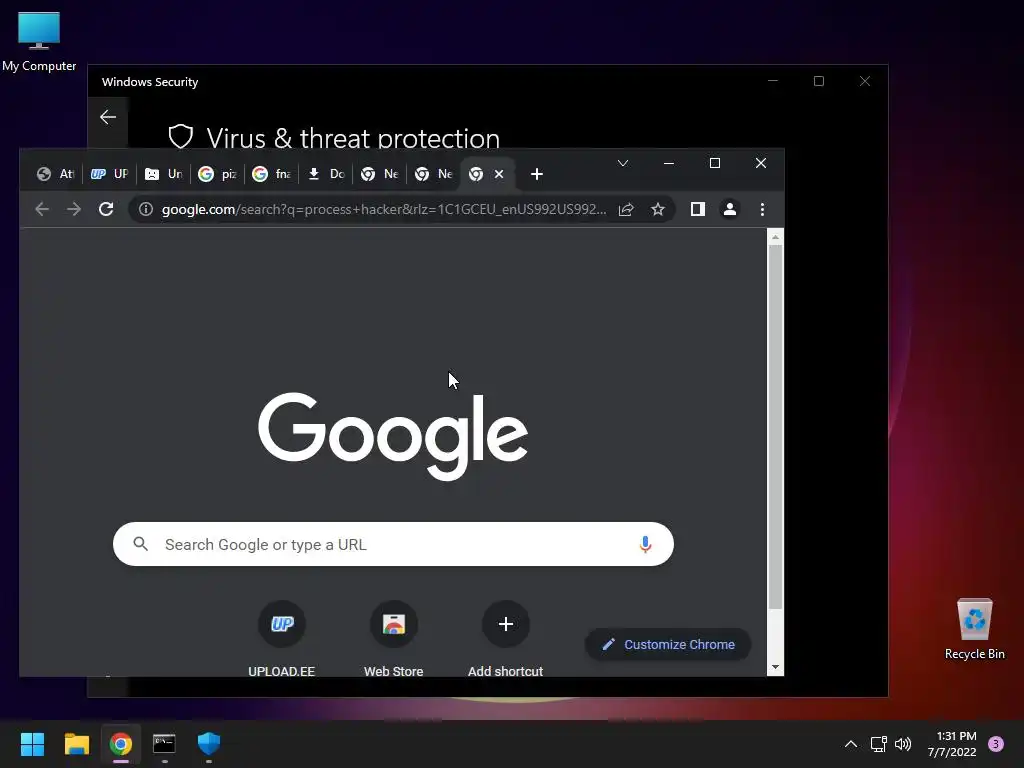Switch to the Downloads 'Do' tab
This screenshot has width=1024, height=768.
[326, 174]
